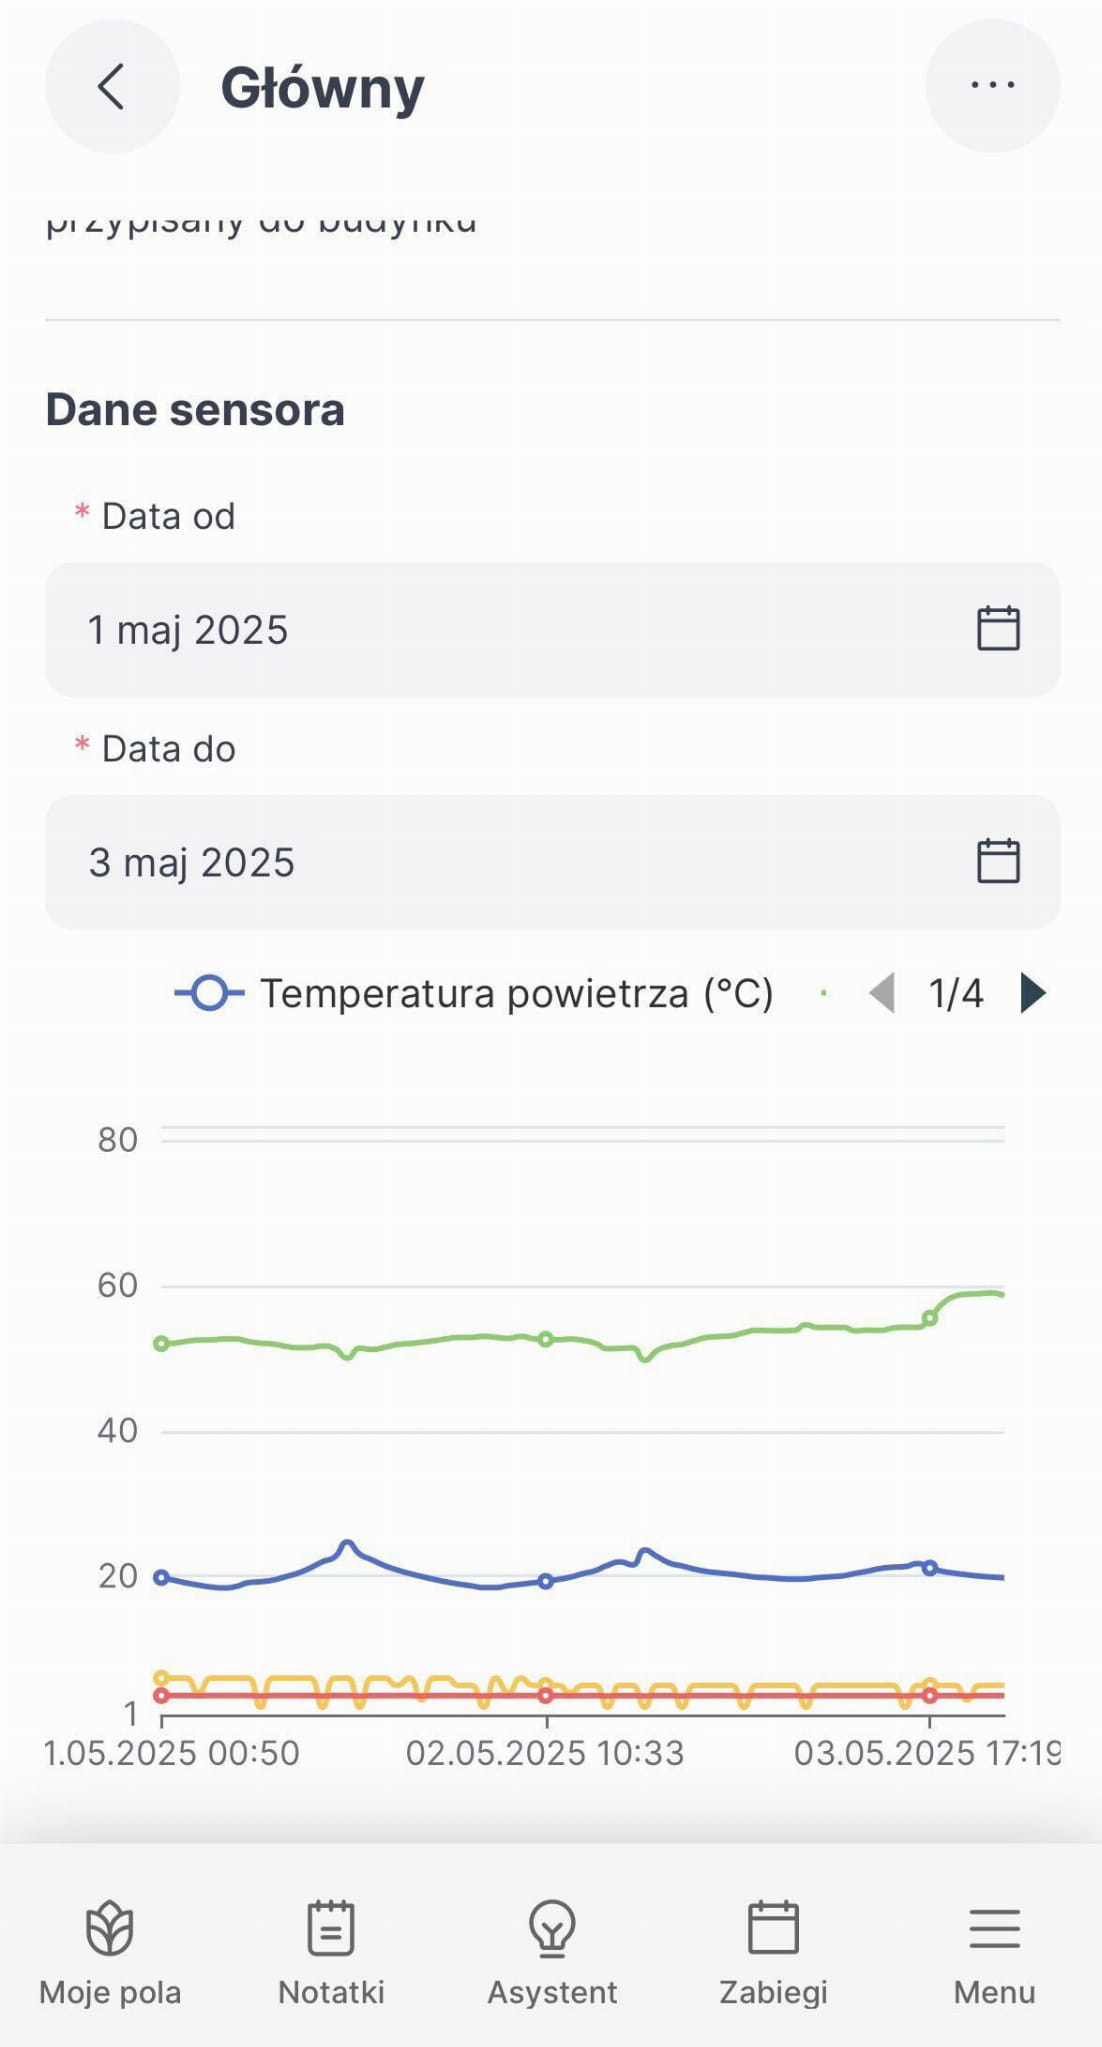
Task: Click the green line starting data point
Action: [161, 1344]
